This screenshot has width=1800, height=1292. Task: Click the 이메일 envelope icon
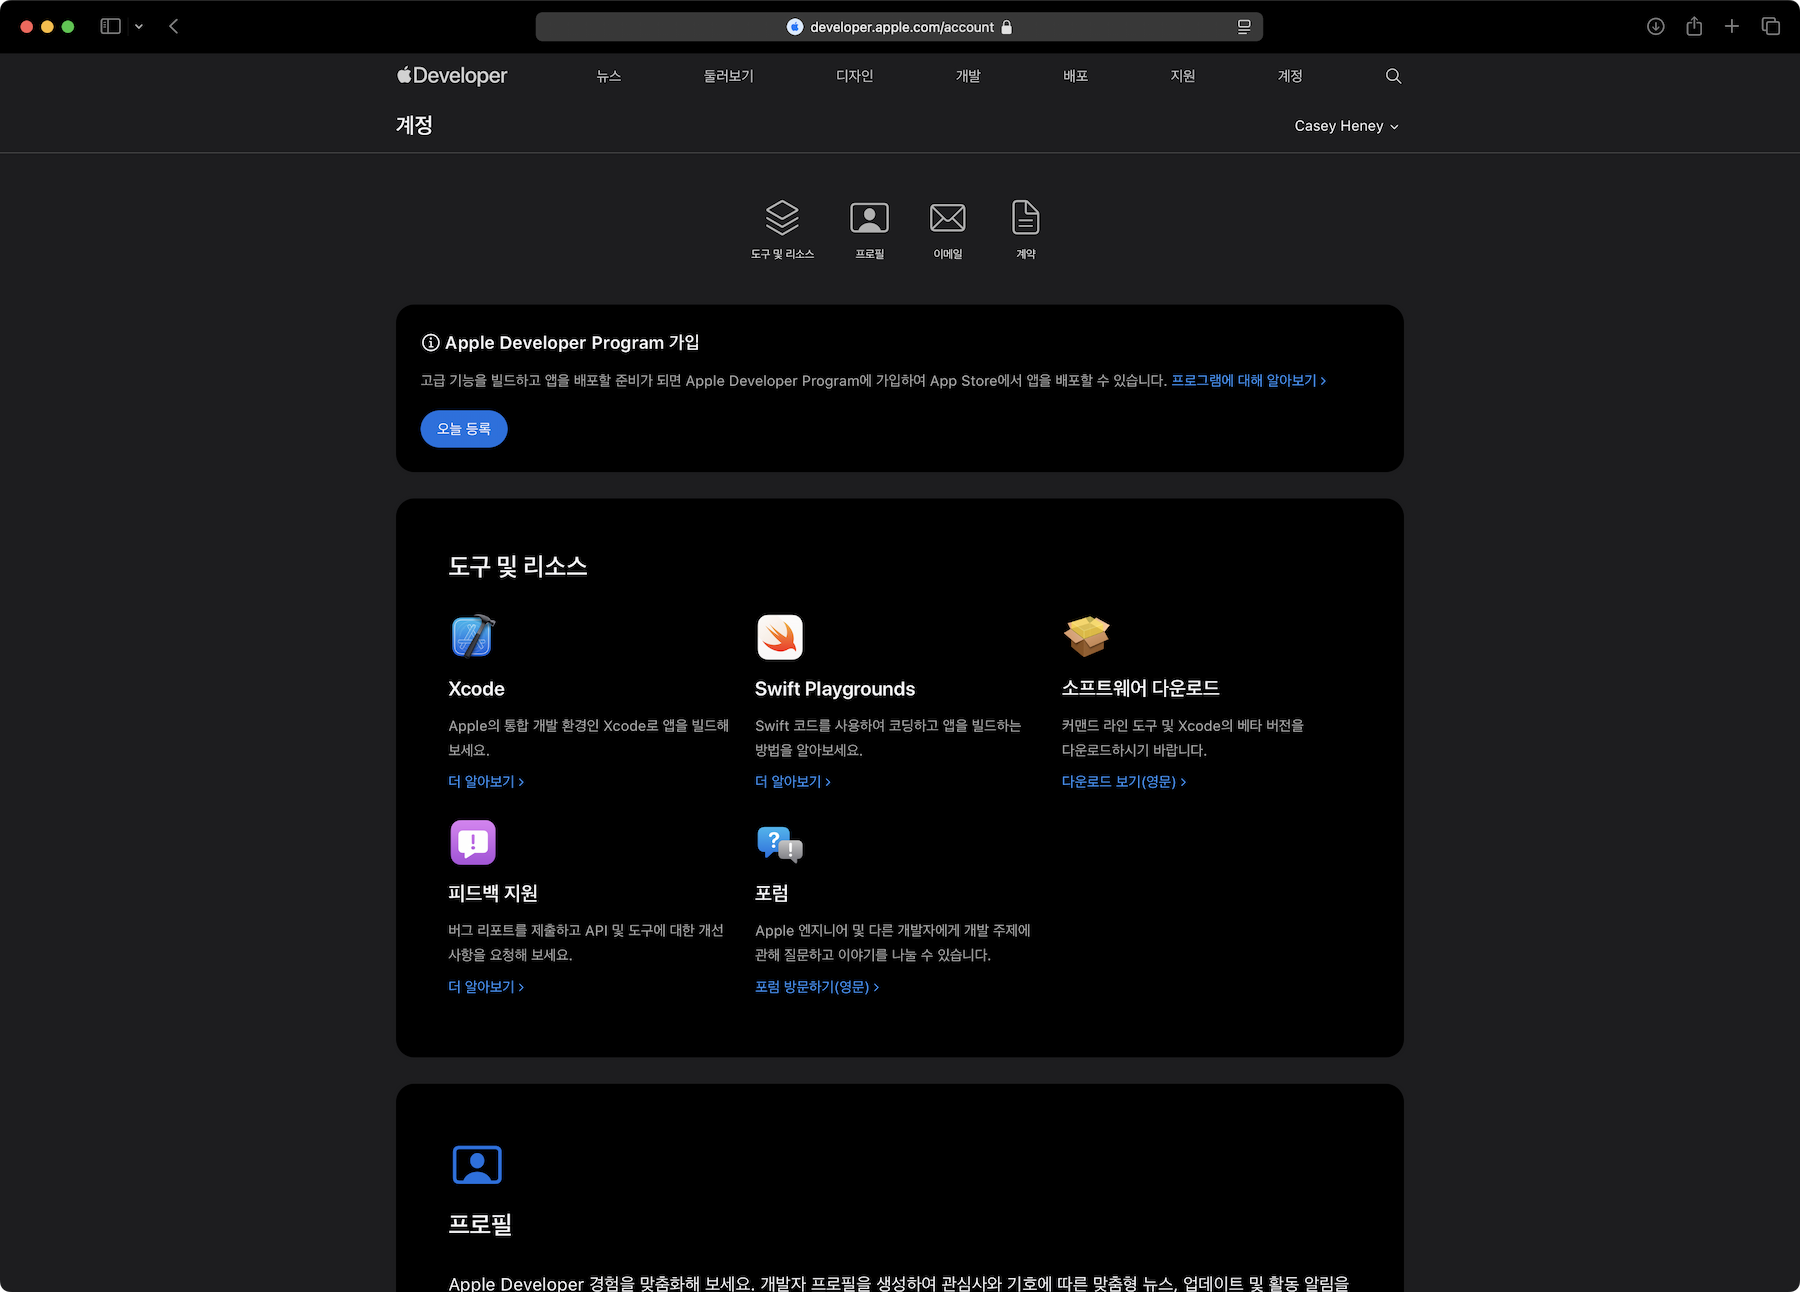(x=947, y=218)
